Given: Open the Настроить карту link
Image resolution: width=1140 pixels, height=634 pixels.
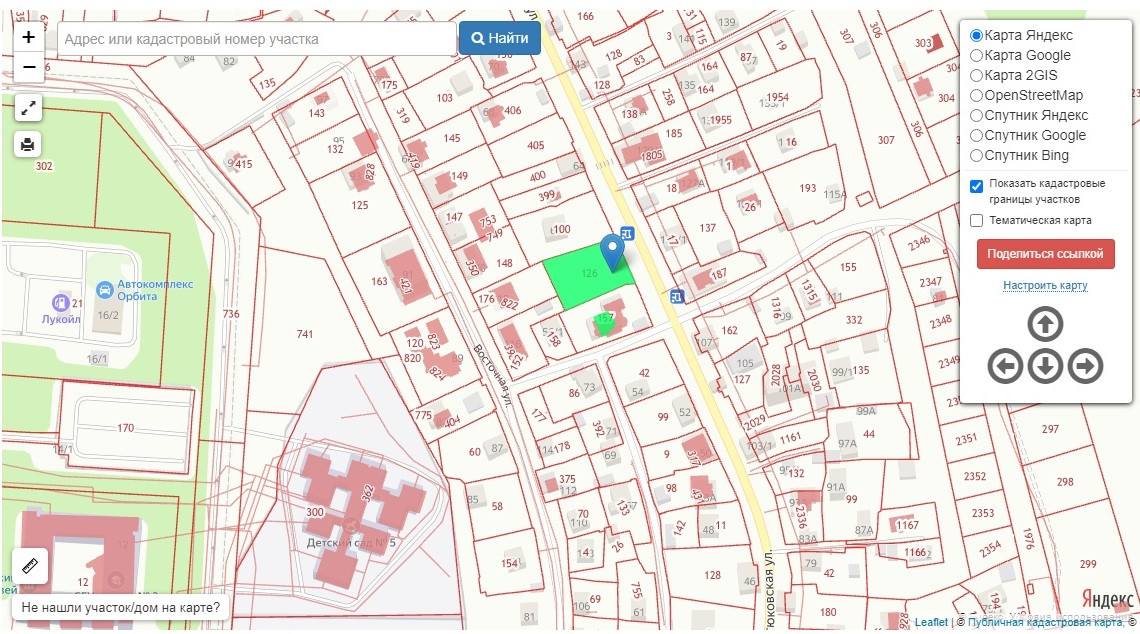Looking at the screenshot, I should [x=1045, y=285].
